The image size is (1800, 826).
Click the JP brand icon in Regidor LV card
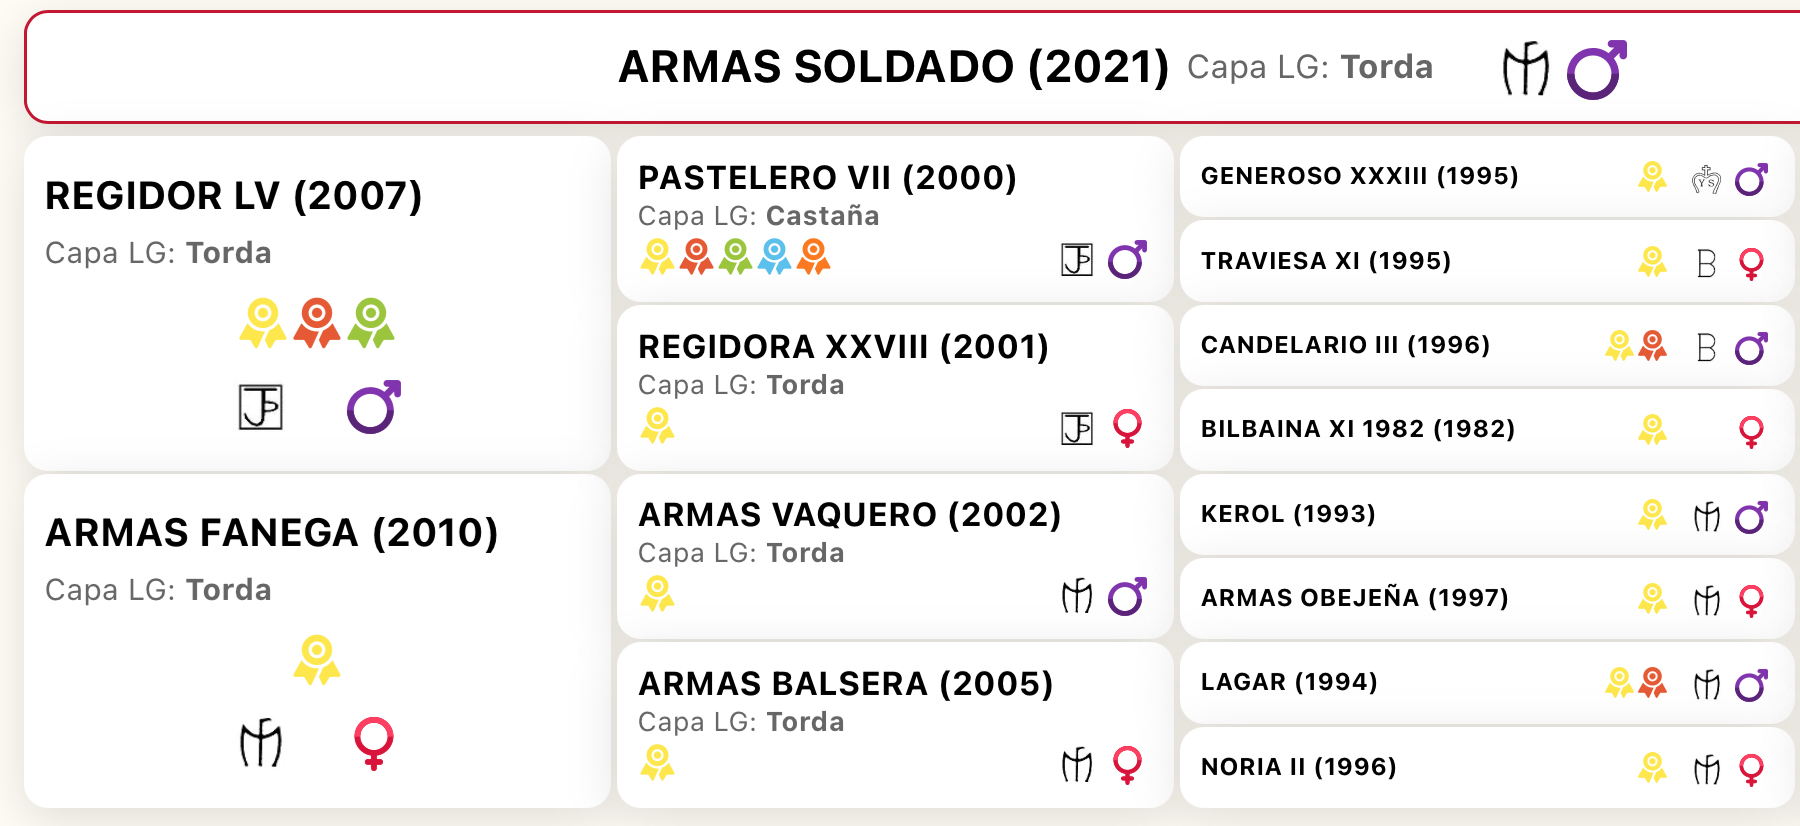(x=261, y=407)
